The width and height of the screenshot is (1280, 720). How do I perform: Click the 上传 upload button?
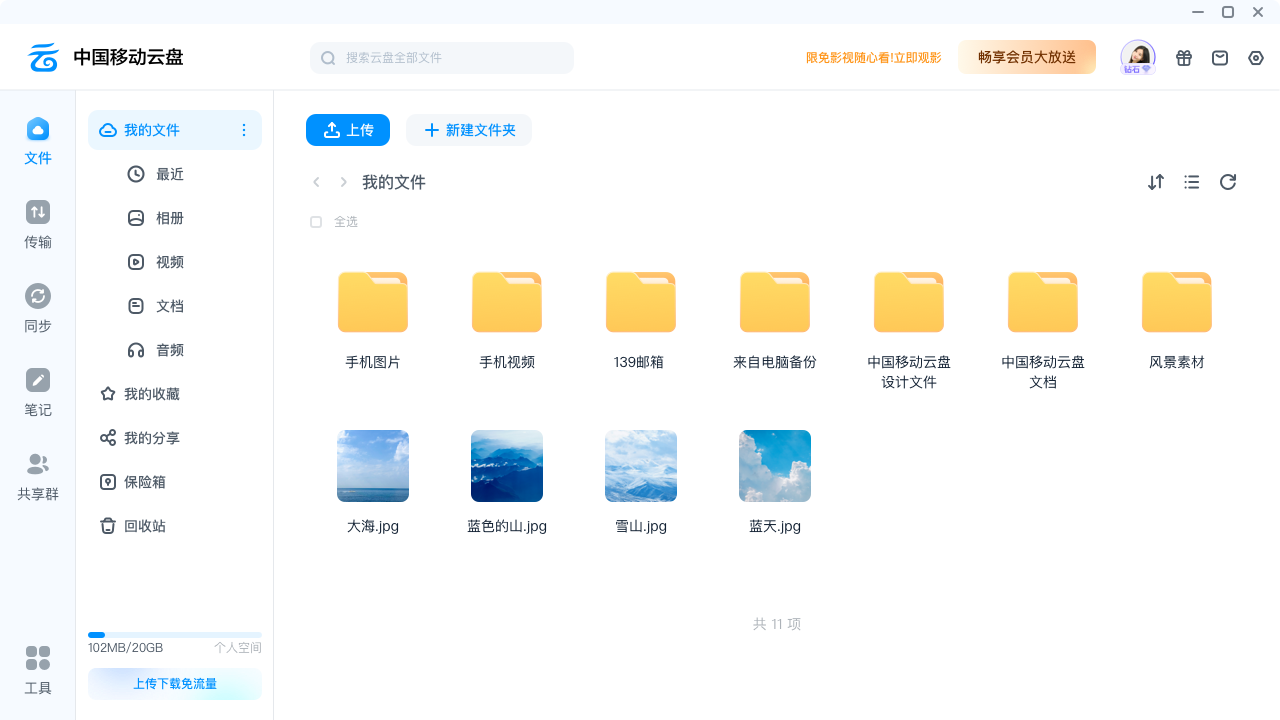(x=348, y=130)
